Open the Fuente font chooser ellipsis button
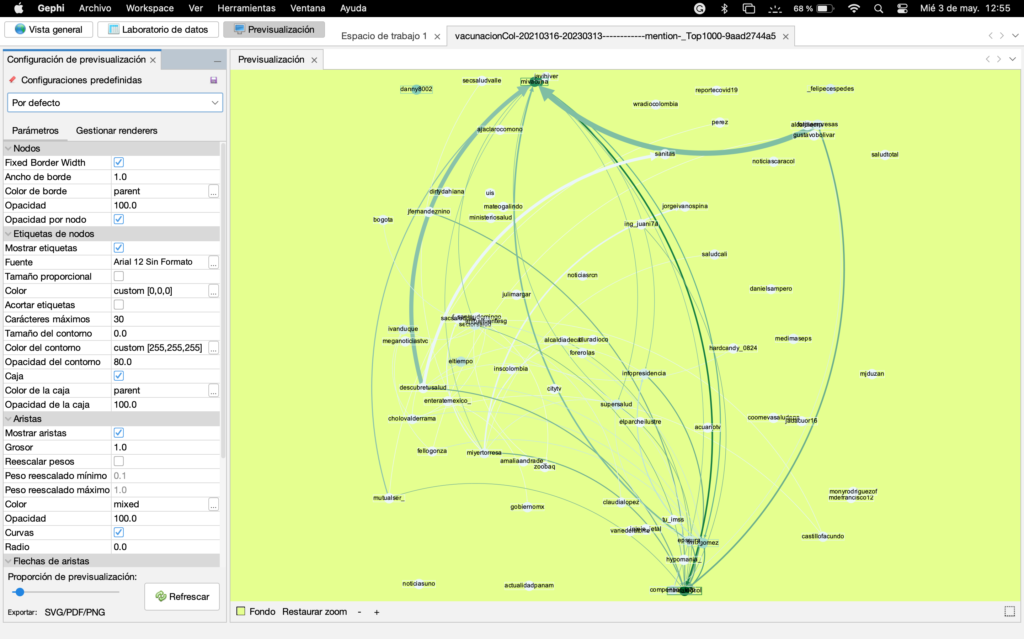 [213, 262]
